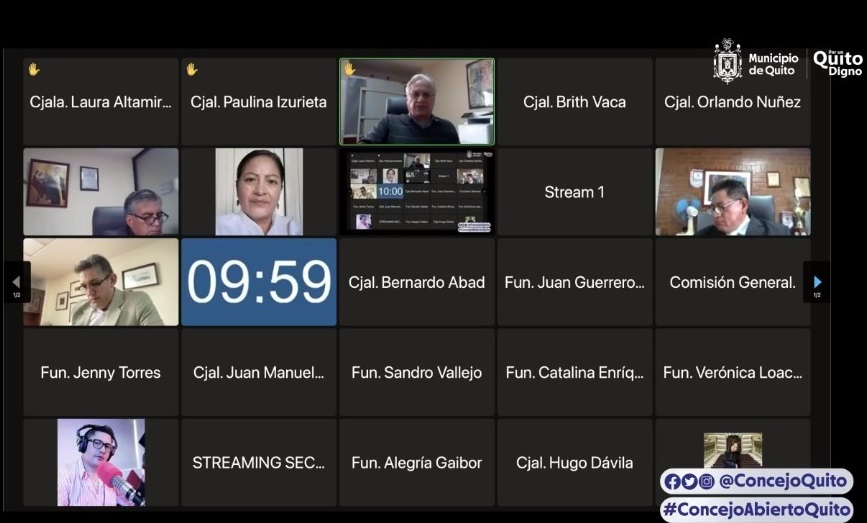Click the @ConcejoQuito handle text
The width and height of the screenshot is (867, 523).
click(782, 482)
